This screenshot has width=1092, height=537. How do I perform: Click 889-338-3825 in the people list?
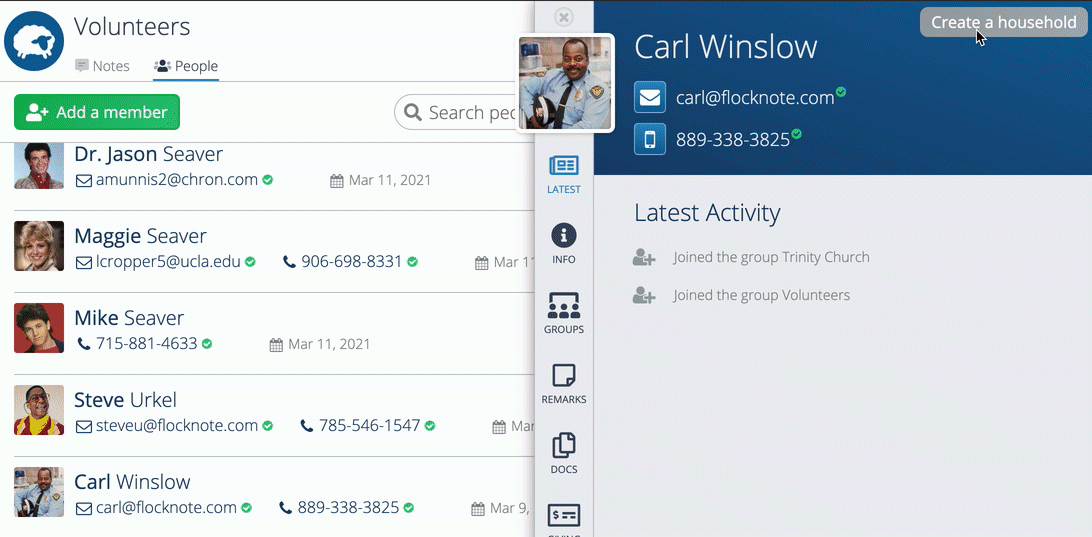[x=348, y=508]
